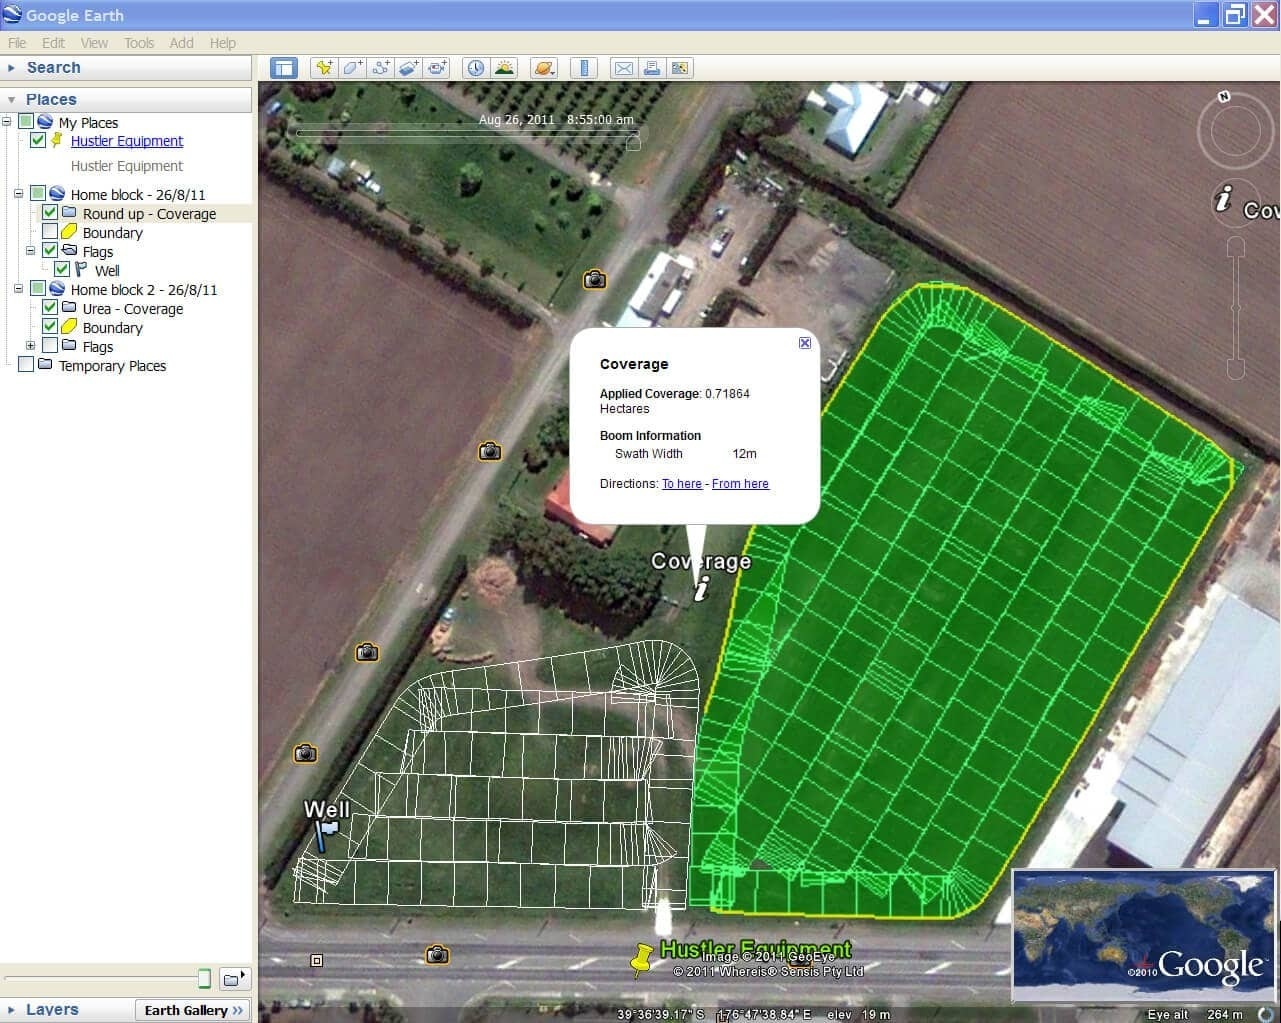This screenshot has height=1023, width=1281.
Task: Click the Hustler Equipment yellow pushpin on map
Action: point(641,958)
